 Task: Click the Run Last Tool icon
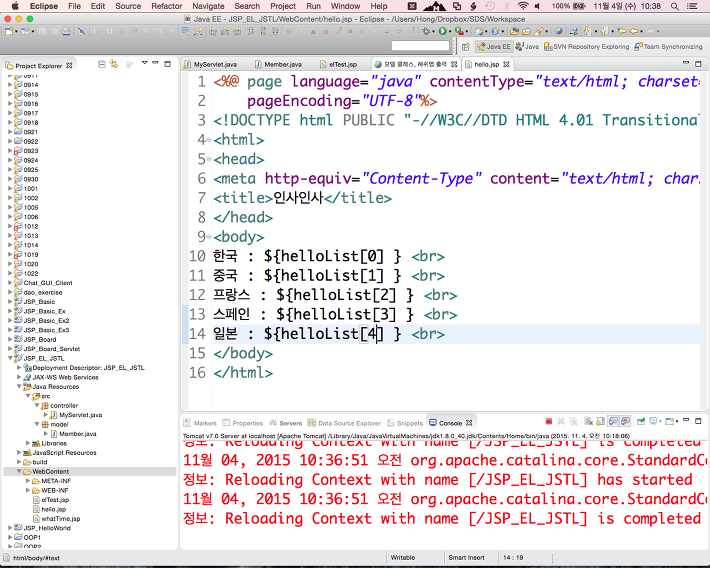[459, 31]
